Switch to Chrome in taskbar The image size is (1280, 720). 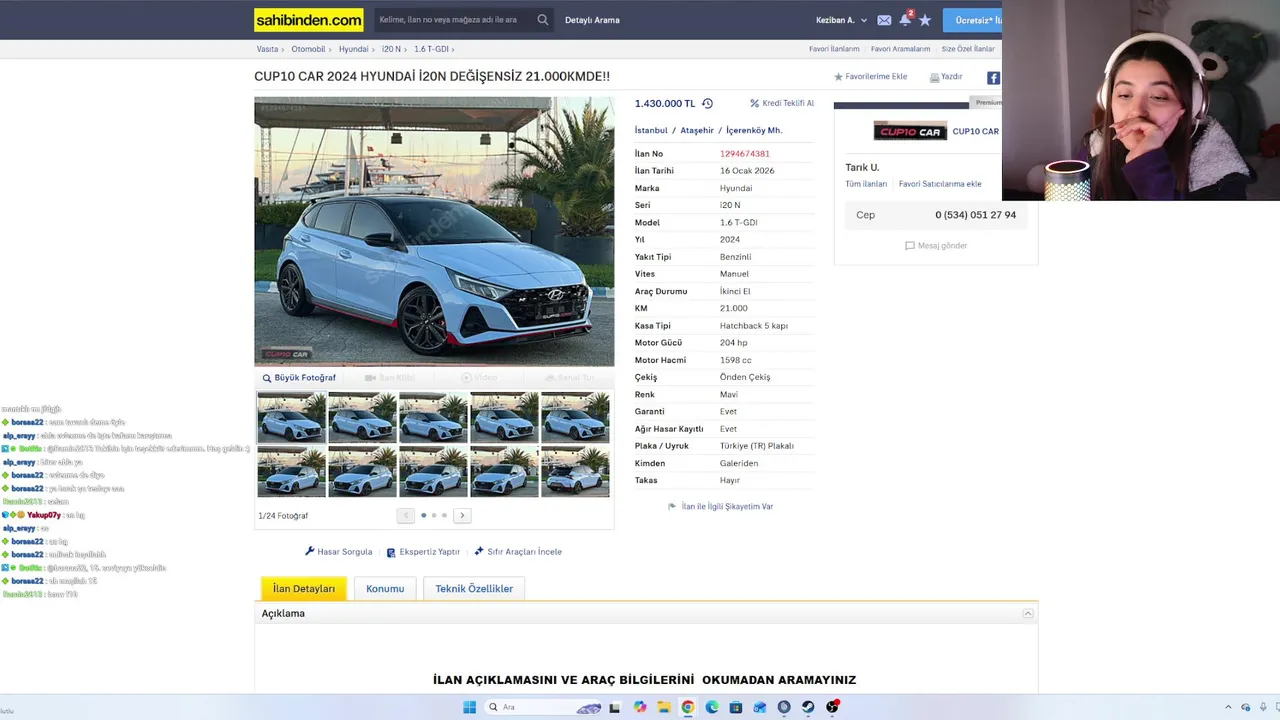(688, 707)
